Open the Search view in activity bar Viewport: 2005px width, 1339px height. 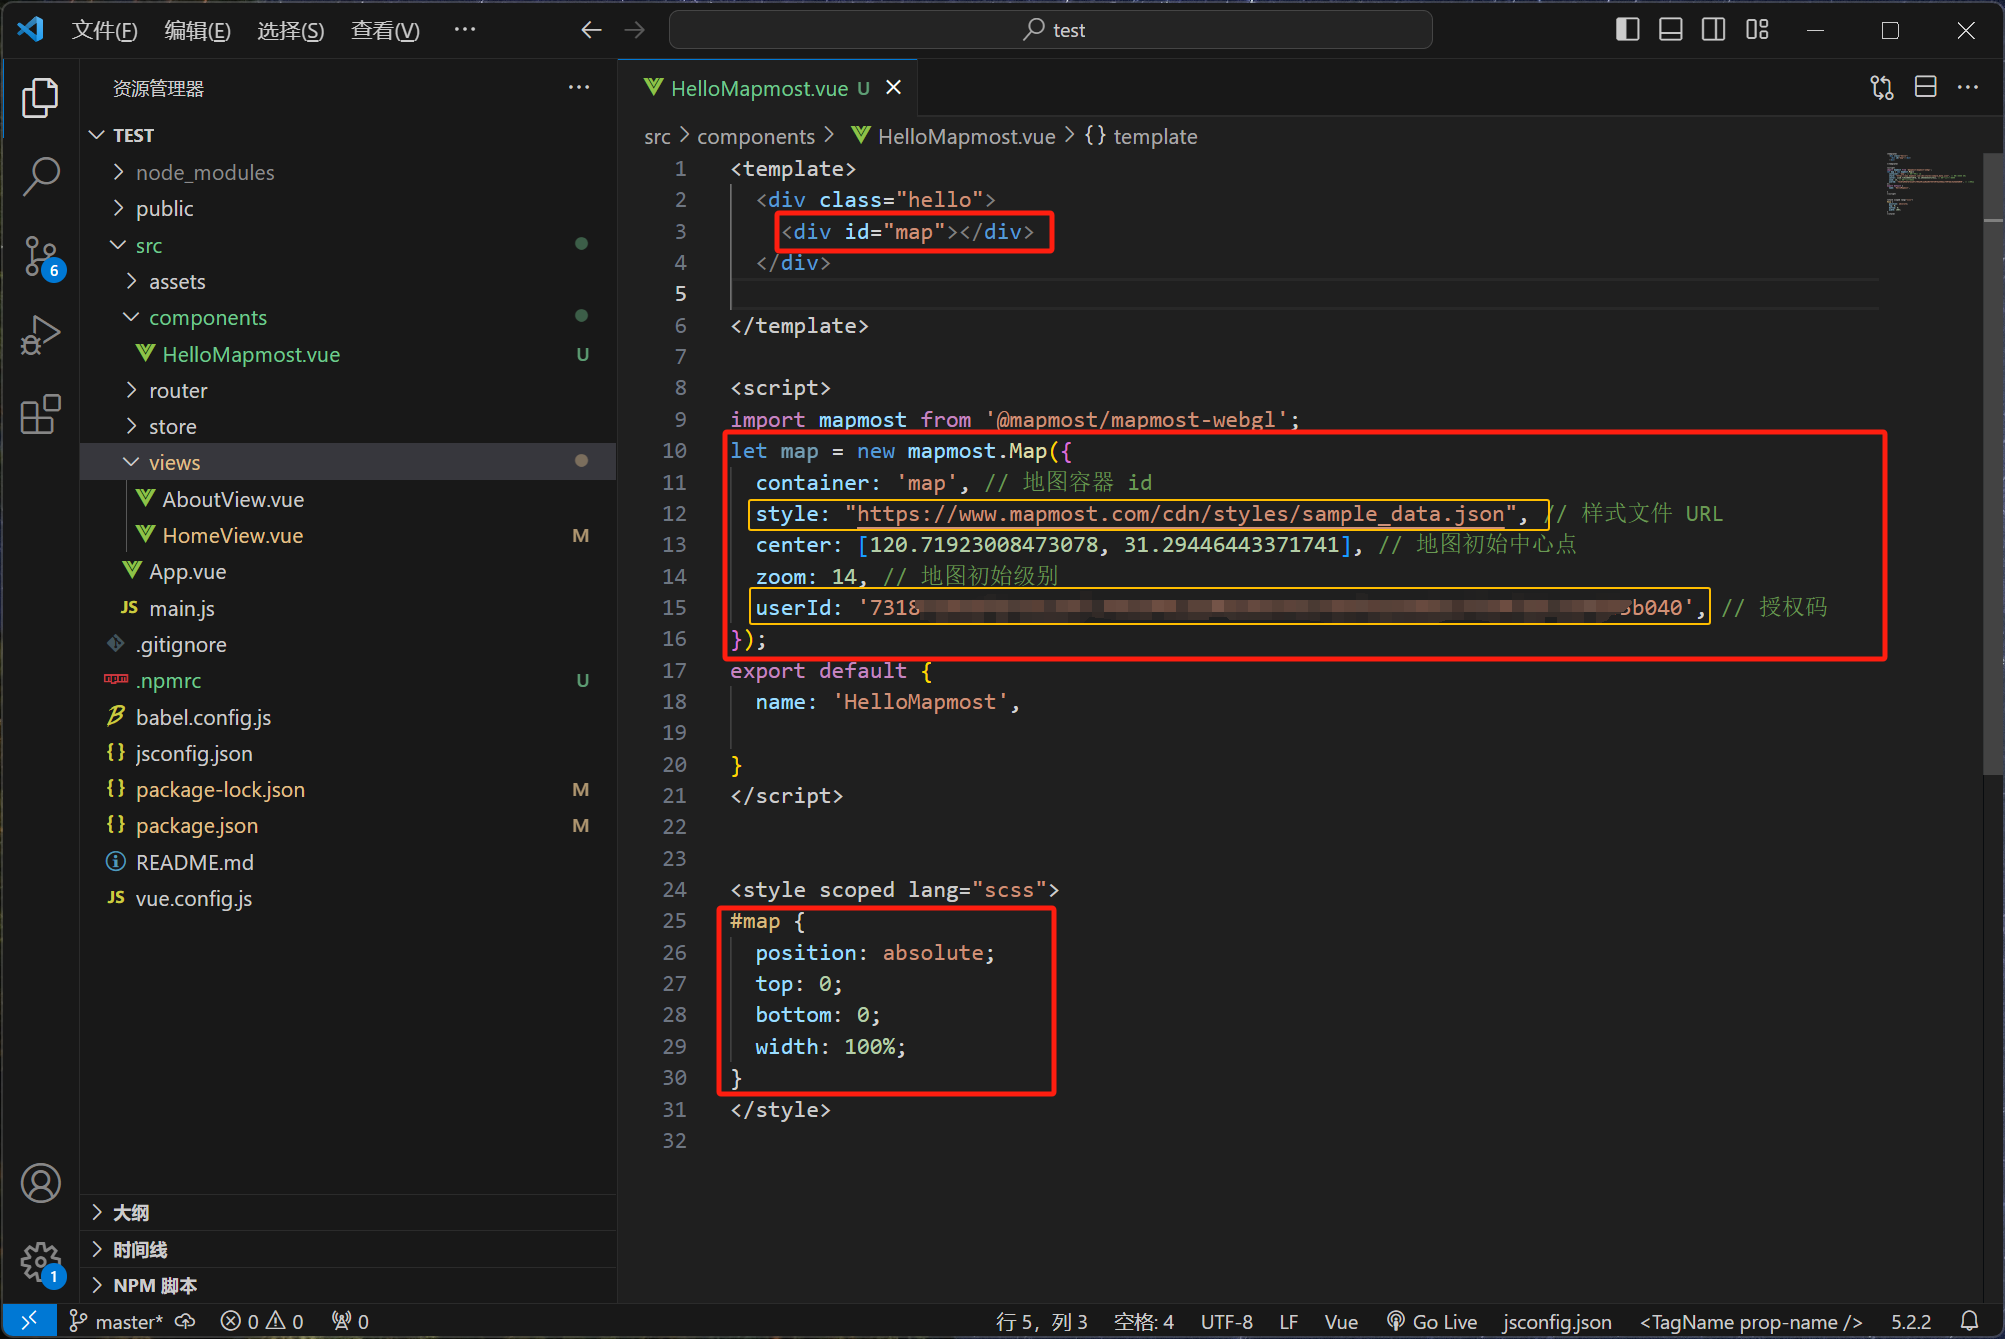coord(40,176)
